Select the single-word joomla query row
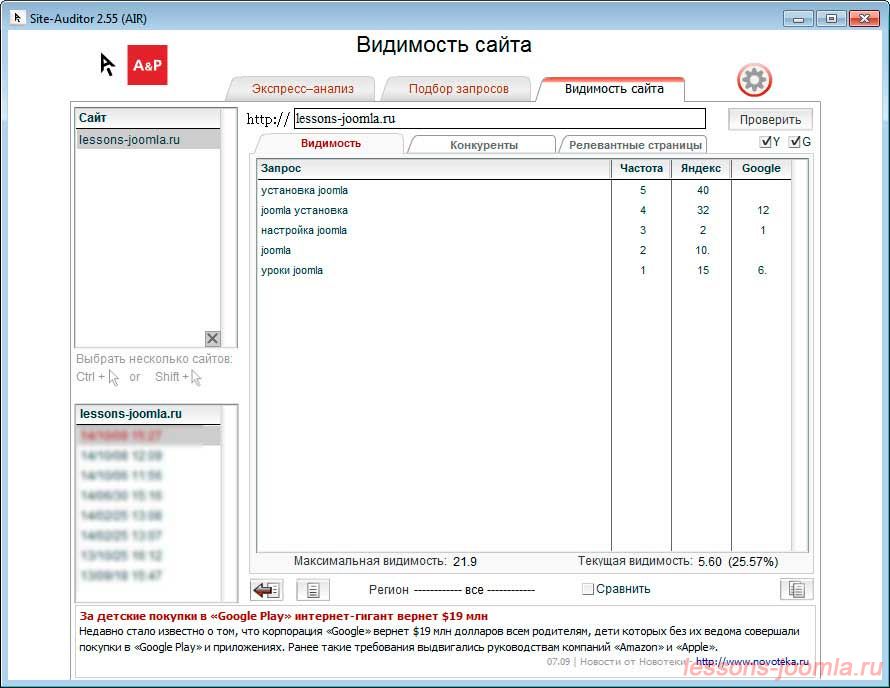Viewport: 890px width, 688px height. (524, 250)
